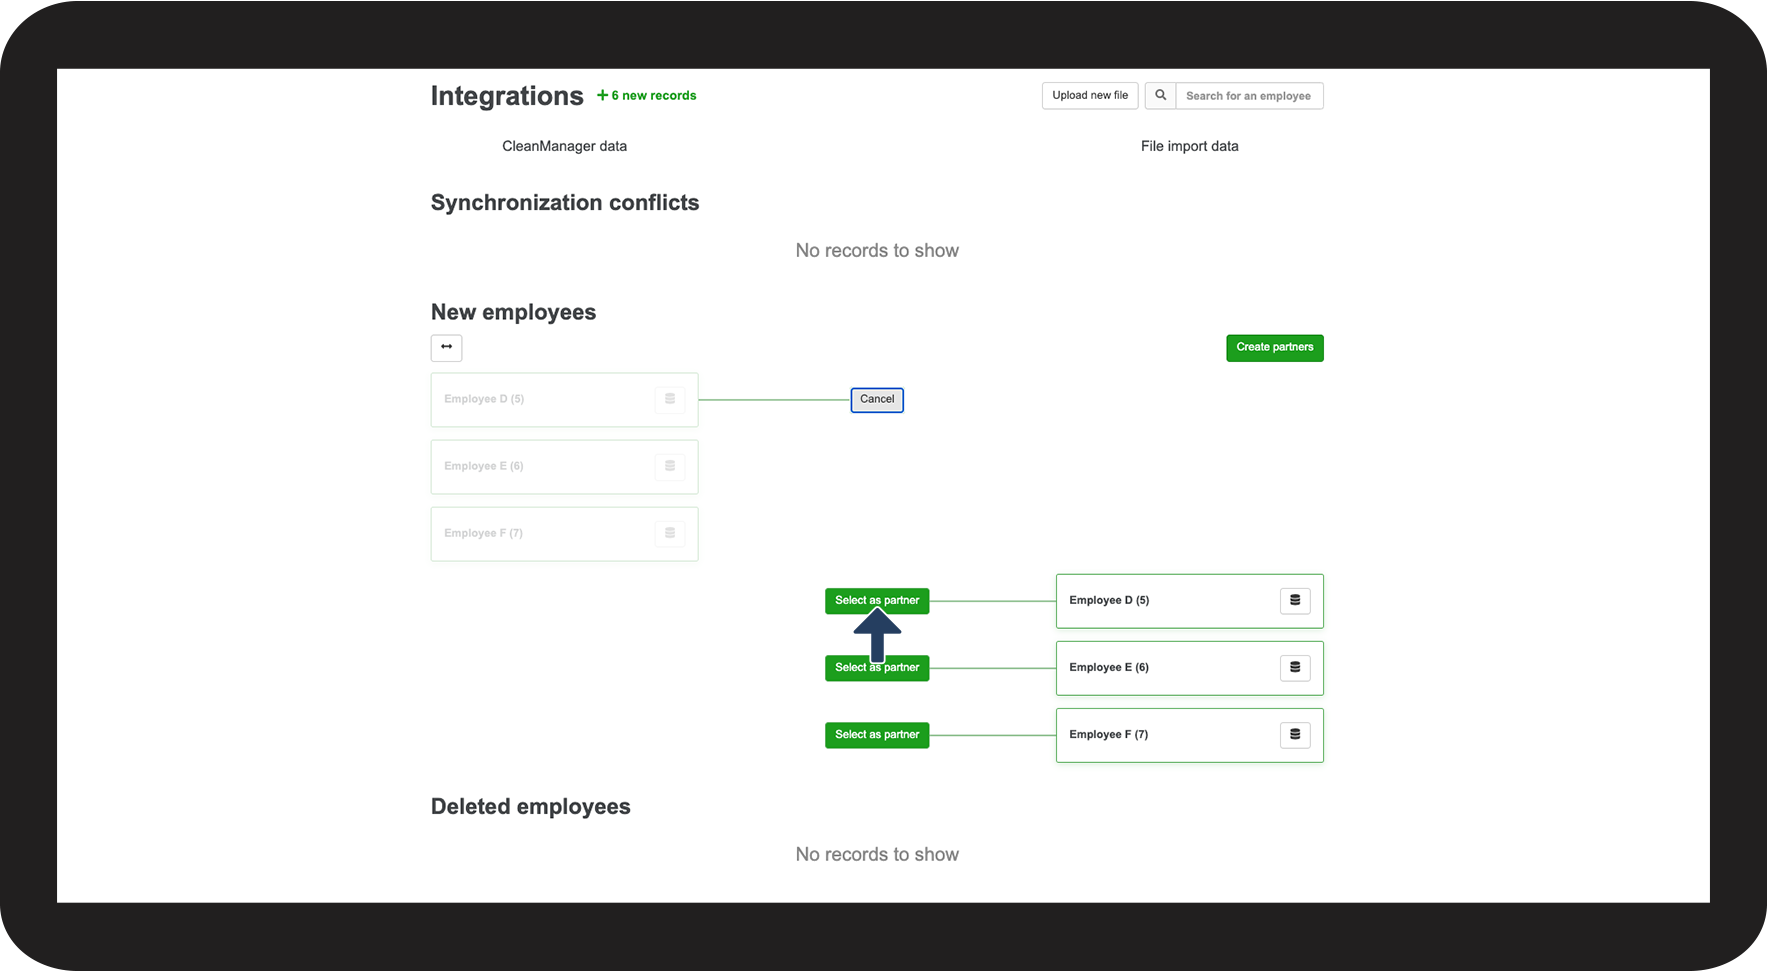1767x971 pixels.
Task: Open database icon on faded Employee F (7) card
Action: [x=670, y=533]
